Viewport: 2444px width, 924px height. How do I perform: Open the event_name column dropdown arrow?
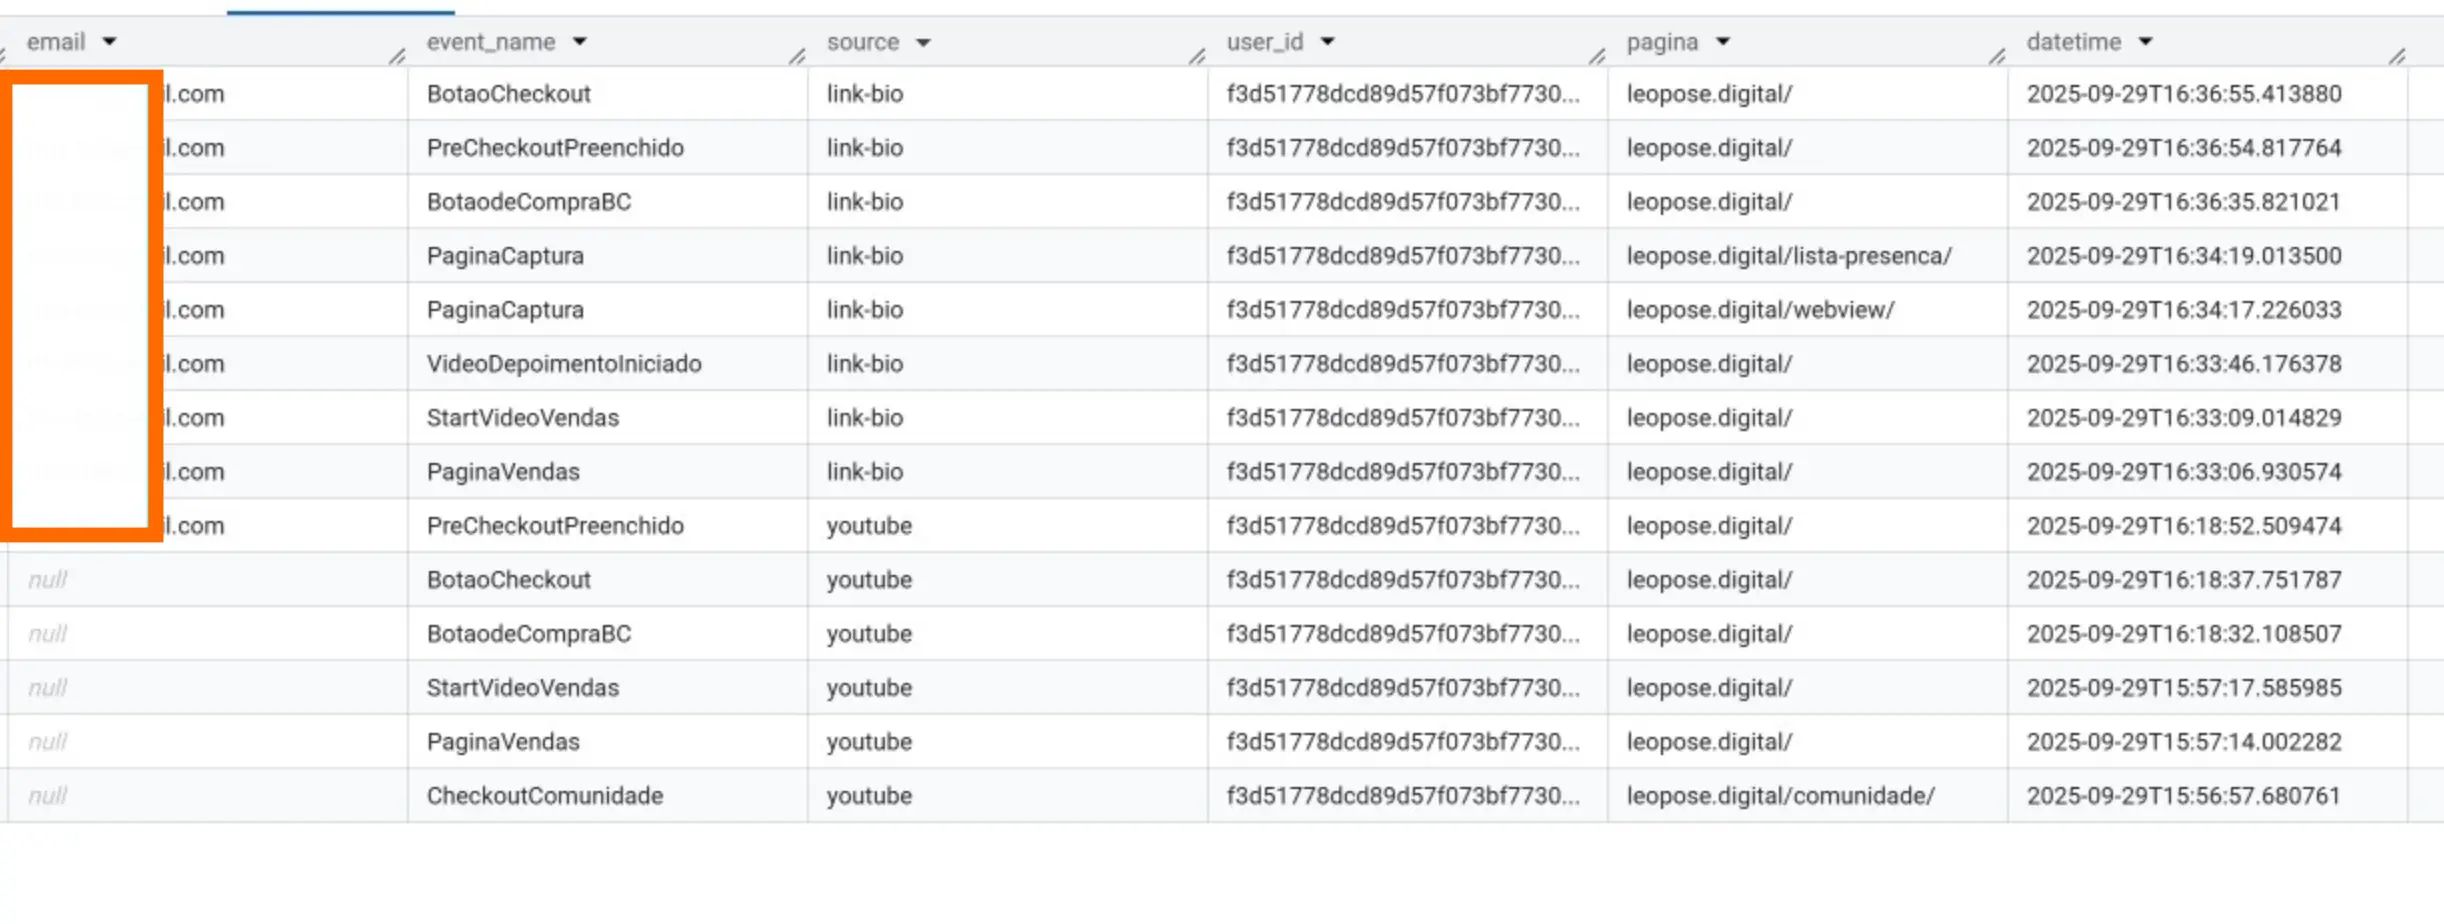579,42
